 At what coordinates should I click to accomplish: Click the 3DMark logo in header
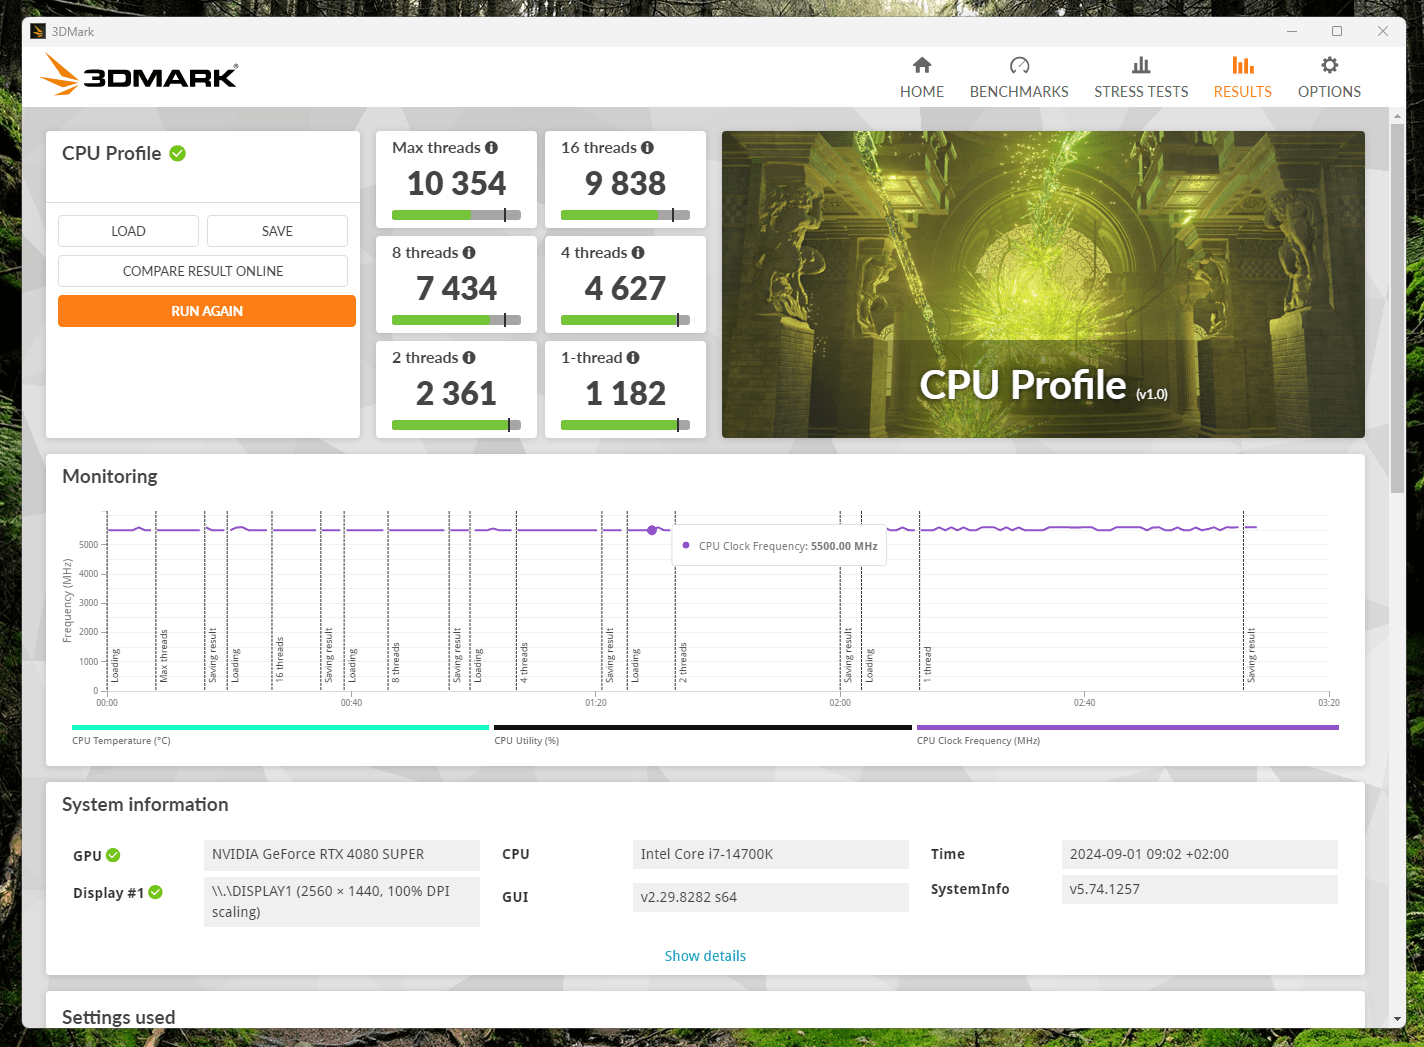click(x=139, y=75)
